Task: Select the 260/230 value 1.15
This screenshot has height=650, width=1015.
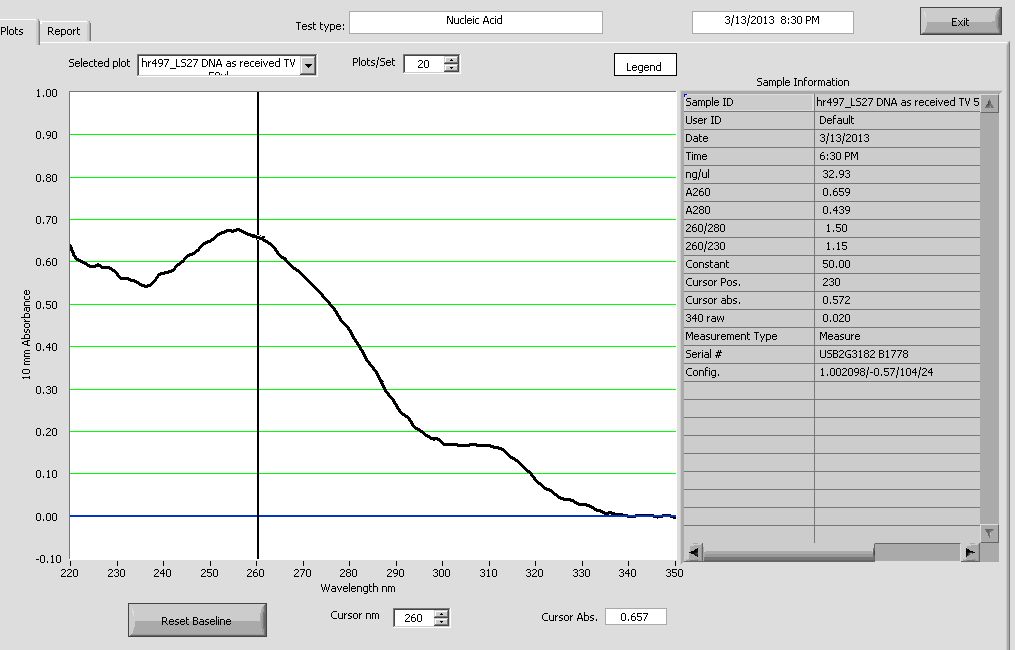Action: click(897, 247)
